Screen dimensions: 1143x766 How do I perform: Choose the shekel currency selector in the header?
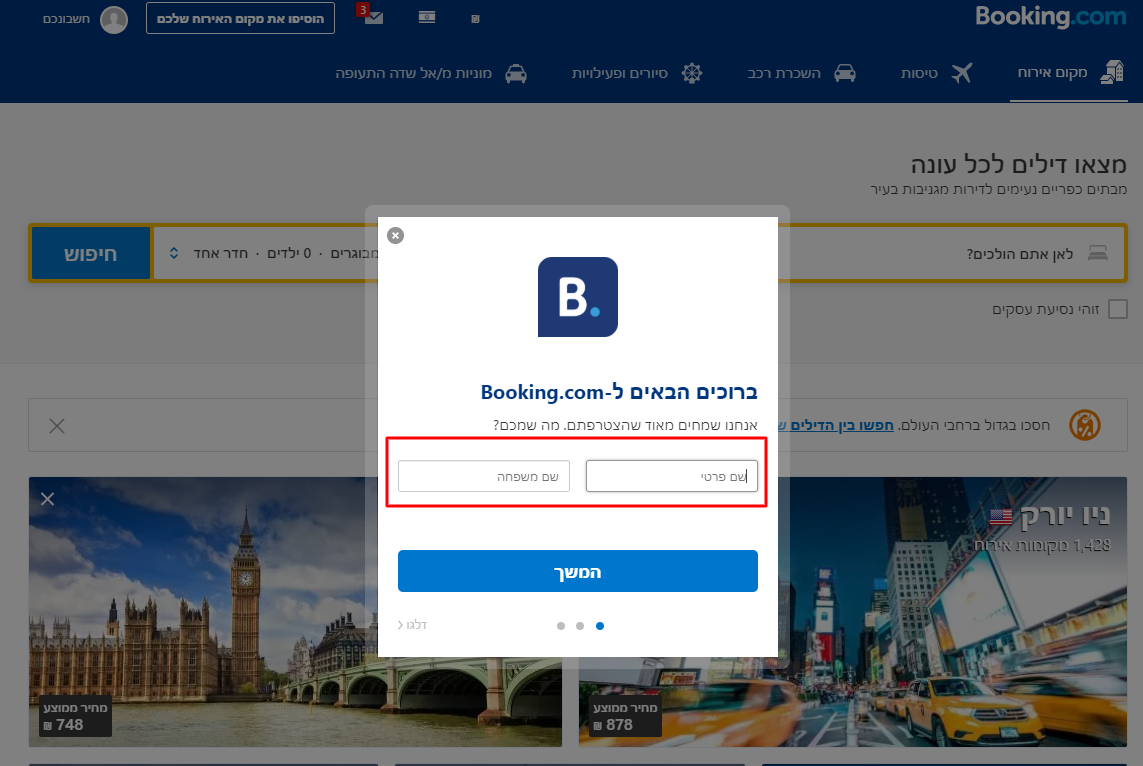coord(475,19)
